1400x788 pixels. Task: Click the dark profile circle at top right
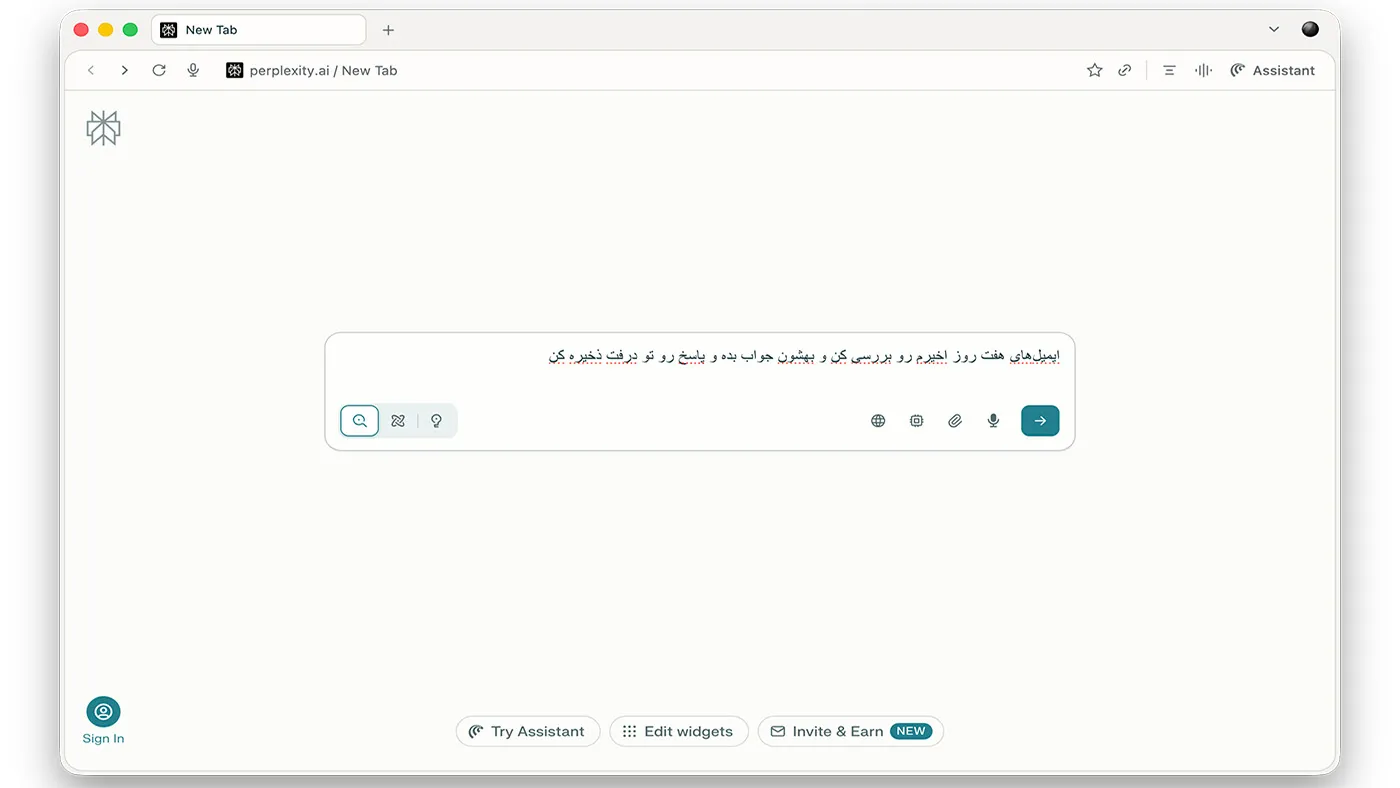pyautogui.click(x=1310, y=30)
